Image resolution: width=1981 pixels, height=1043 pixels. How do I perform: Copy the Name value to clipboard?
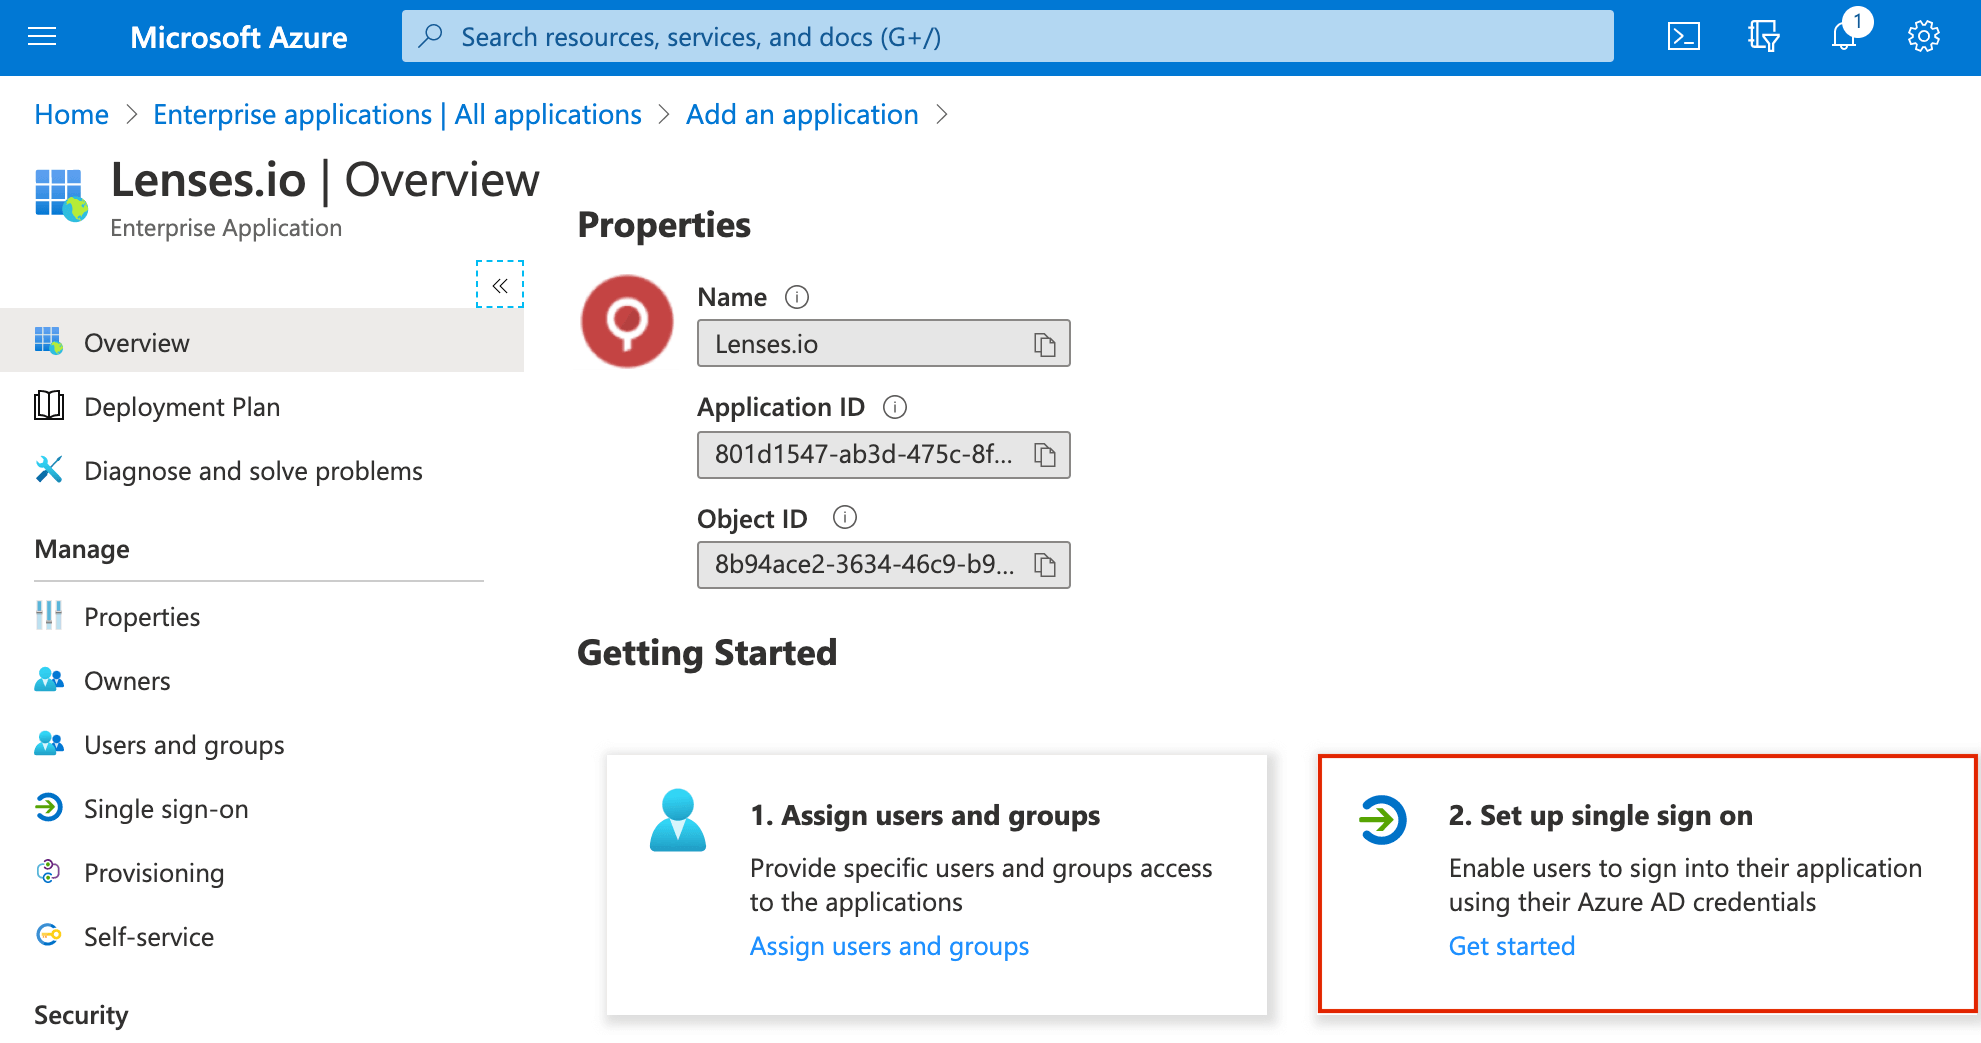coord(1045,345)
